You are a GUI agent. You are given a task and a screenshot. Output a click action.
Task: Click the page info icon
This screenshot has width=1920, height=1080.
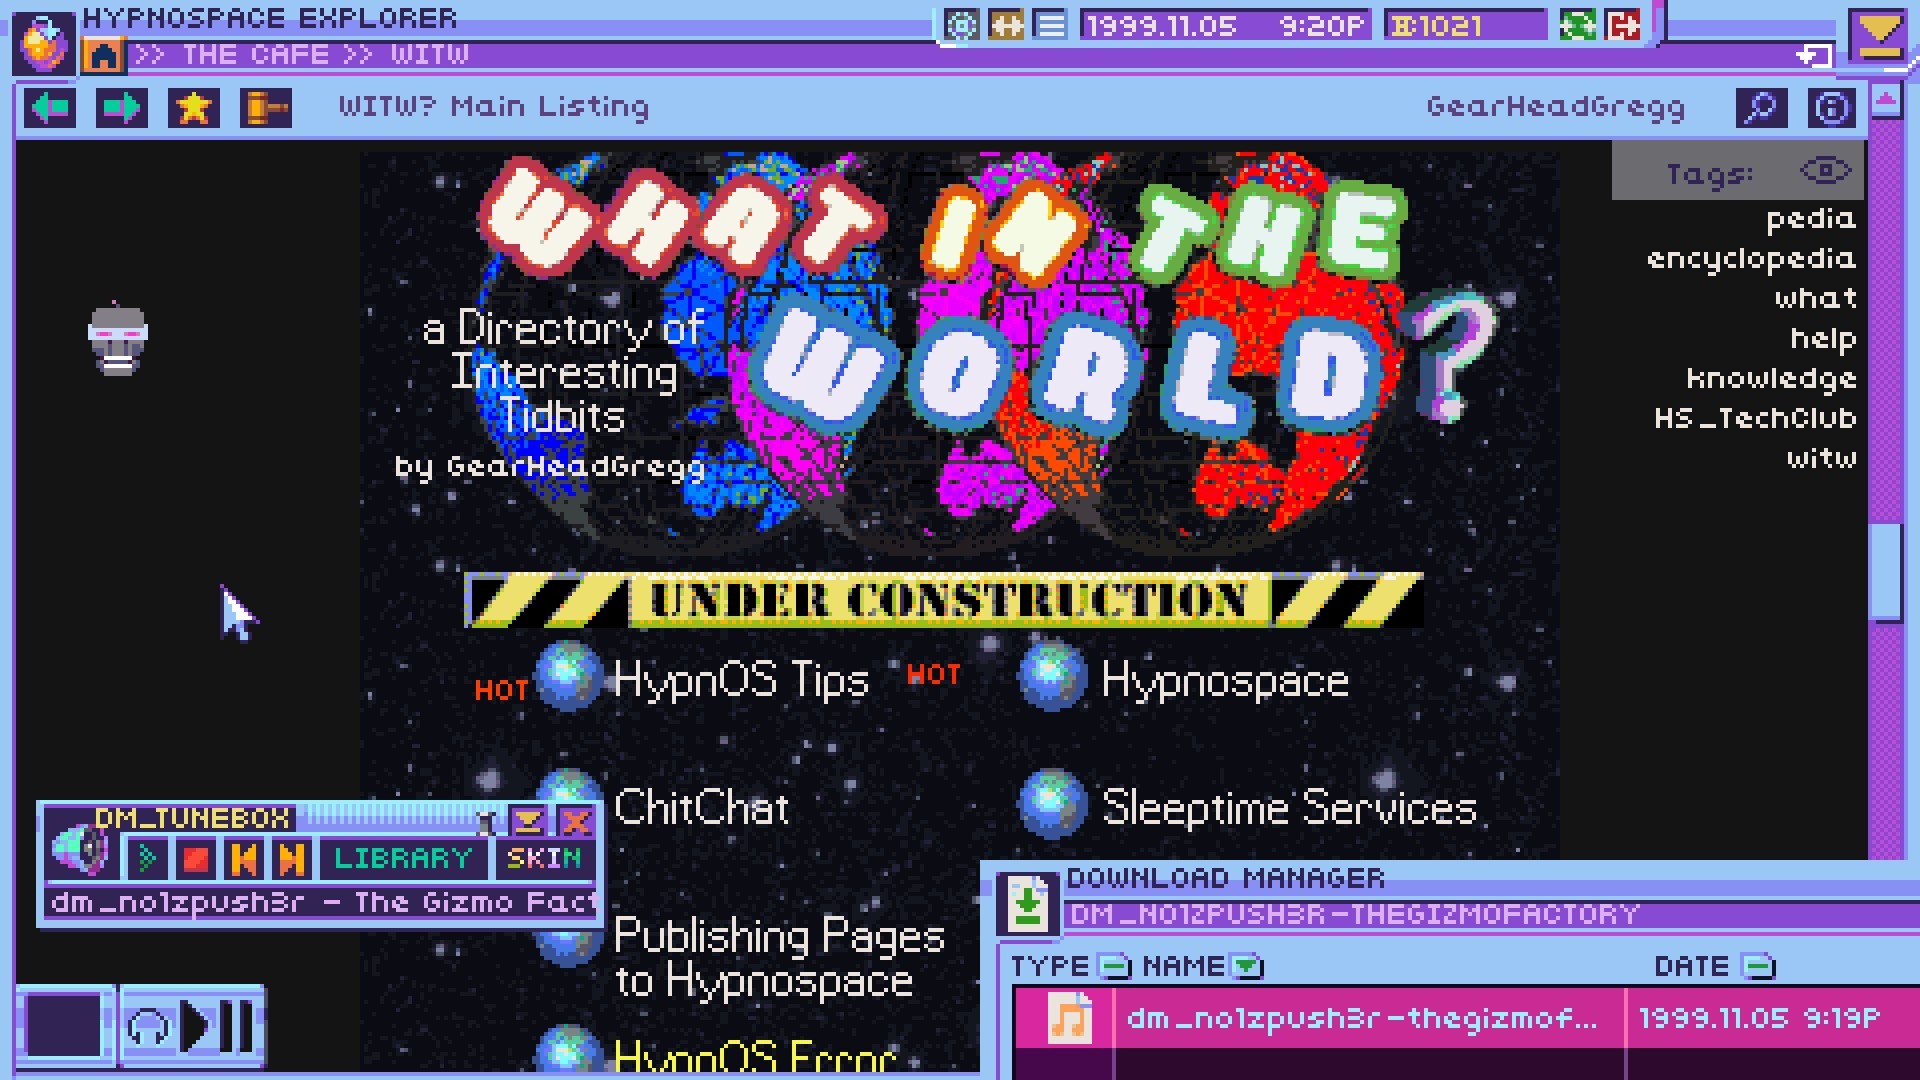click(x=1832, y=108)
